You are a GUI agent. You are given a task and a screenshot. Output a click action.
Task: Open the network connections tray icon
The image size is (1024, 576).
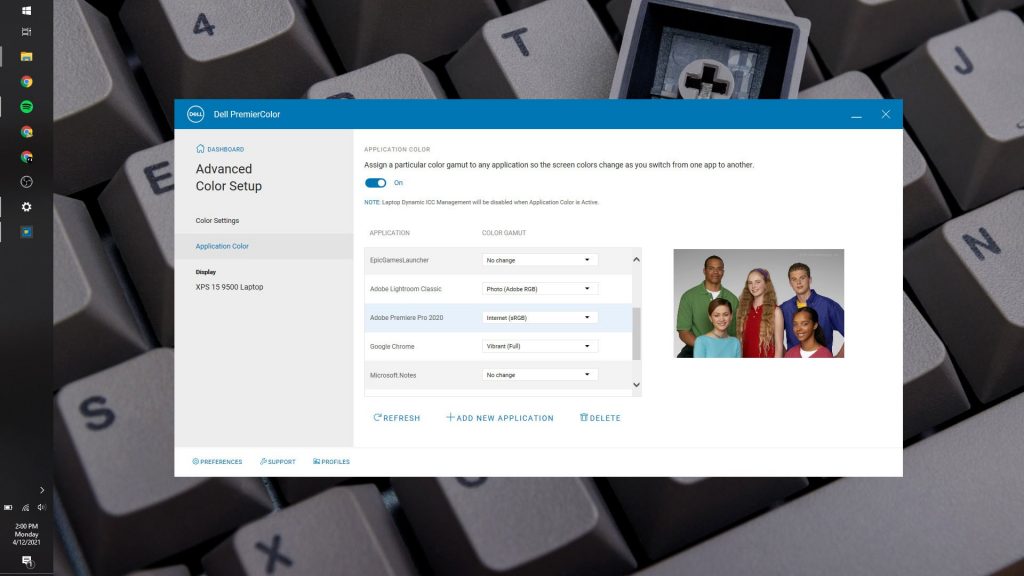(x=25, y=507)
